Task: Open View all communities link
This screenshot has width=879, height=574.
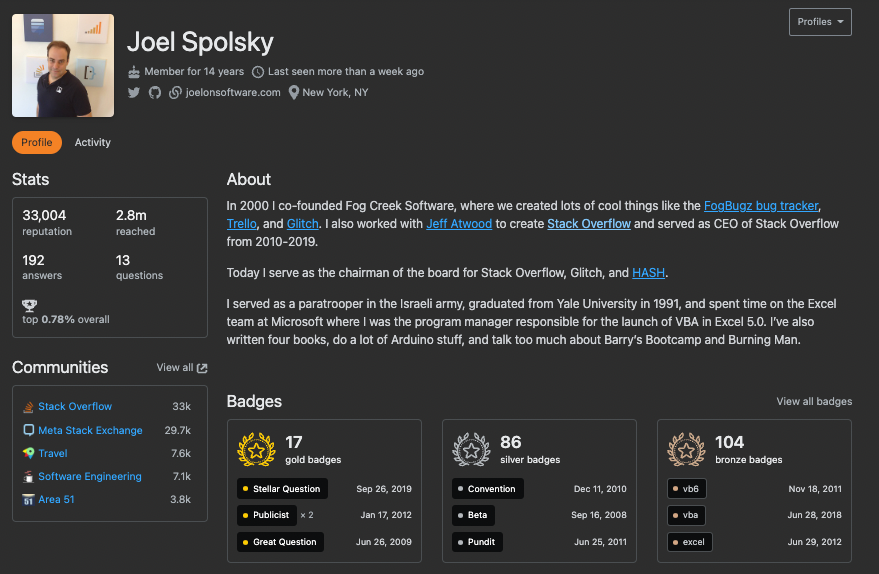Action: coord(182,368)
